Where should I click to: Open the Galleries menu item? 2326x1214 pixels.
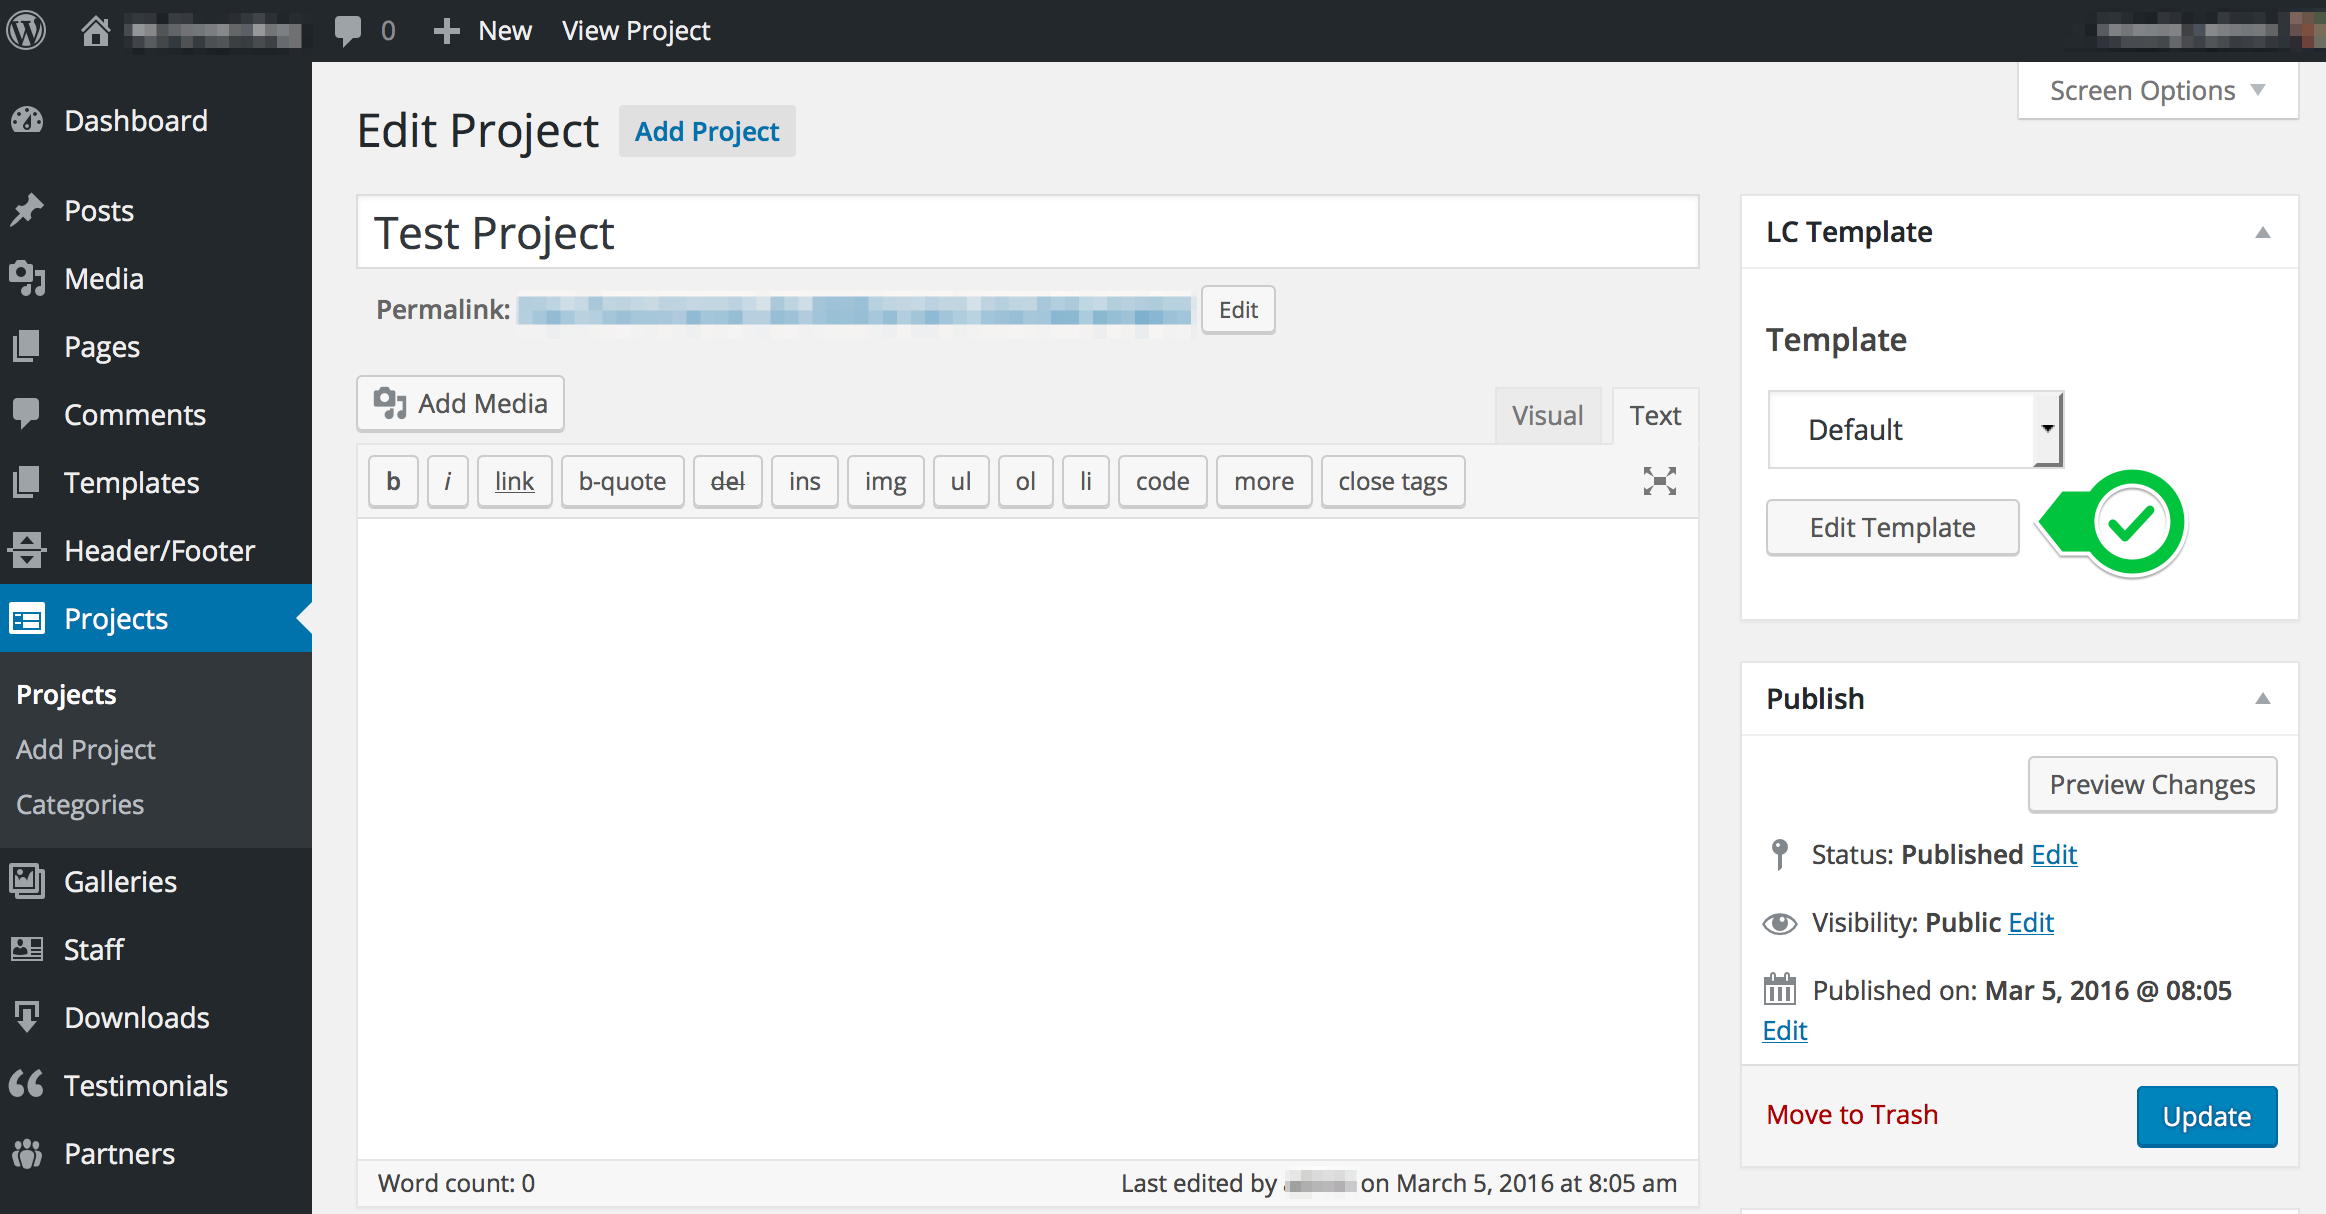point(156,881)
